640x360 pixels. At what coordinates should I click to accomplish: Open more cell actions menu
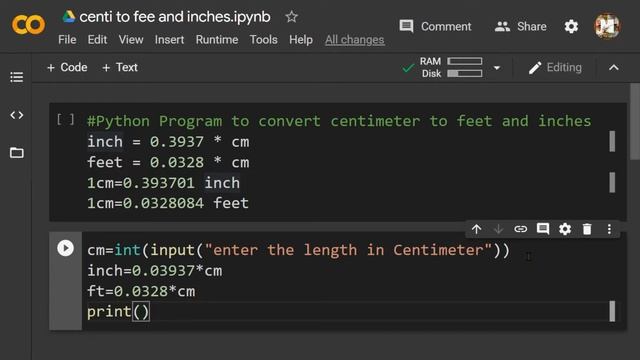pos(609,229)
